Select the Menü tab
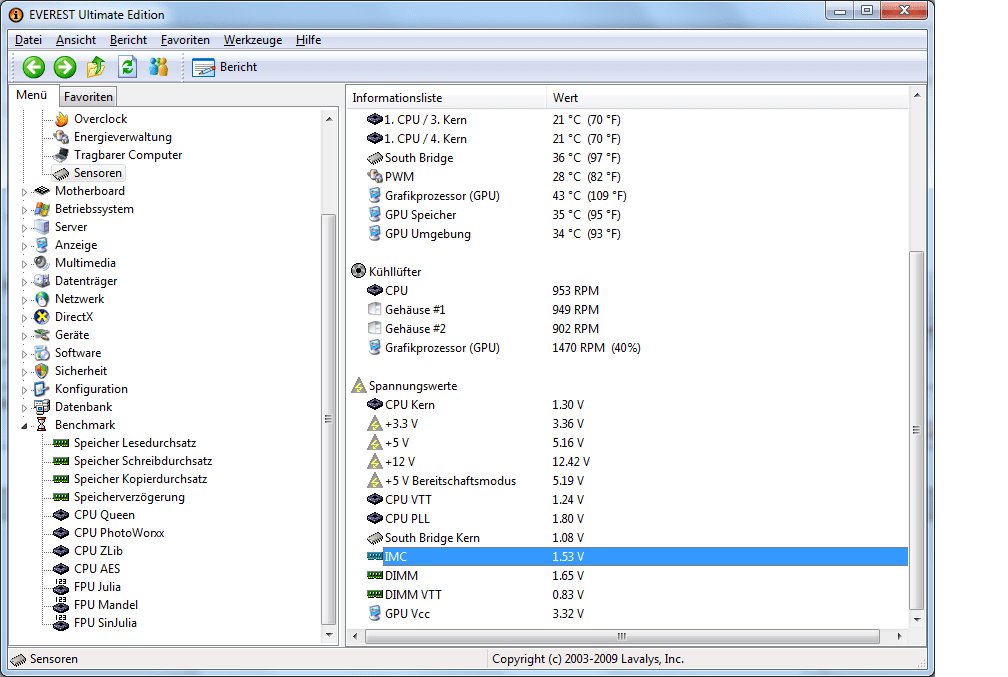This screenshot has height=677, width=1008. pos(32,95)
